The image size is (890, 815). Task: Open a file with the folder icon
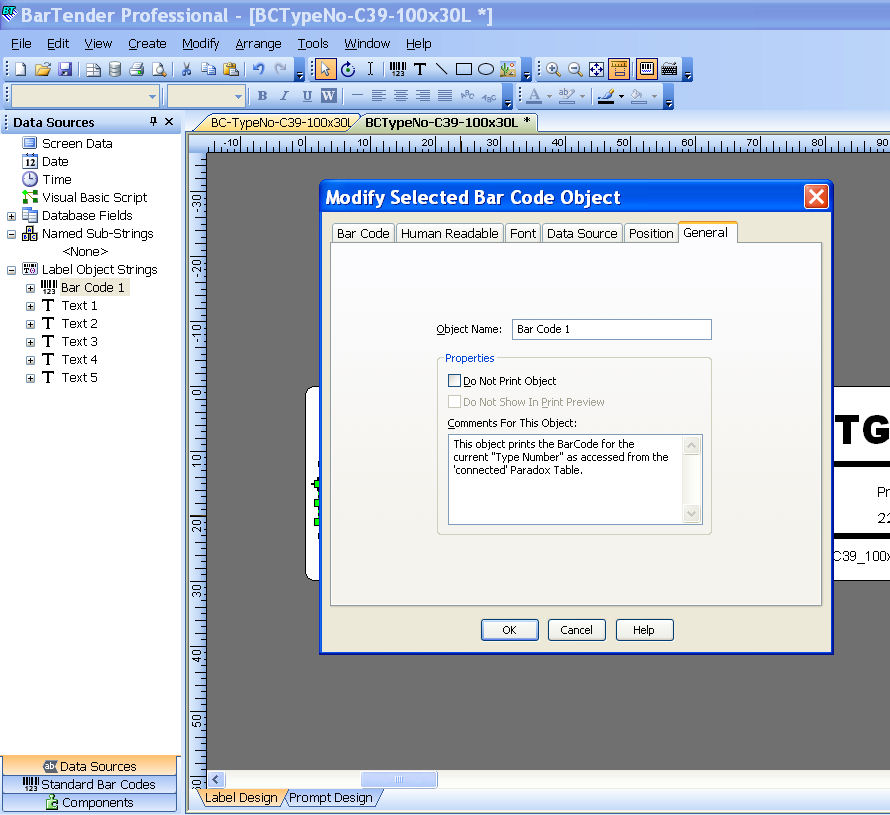(43, 69)
